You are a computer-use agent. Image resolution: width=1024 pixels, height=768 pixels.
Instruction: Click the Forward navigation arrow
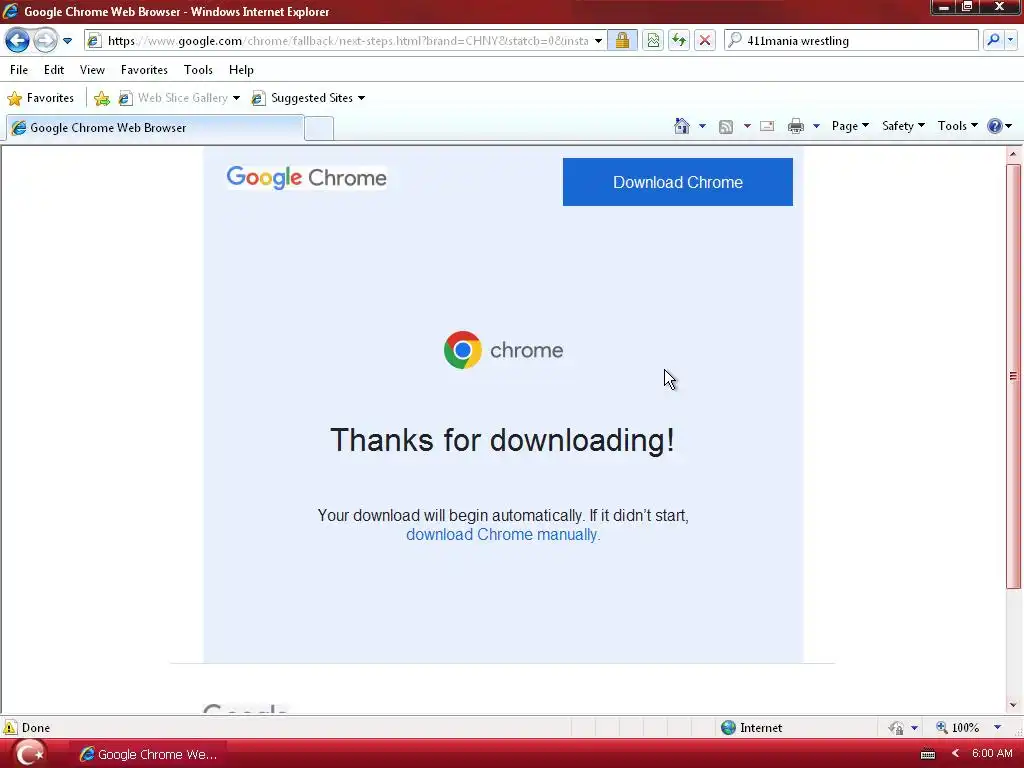[45, 40]
